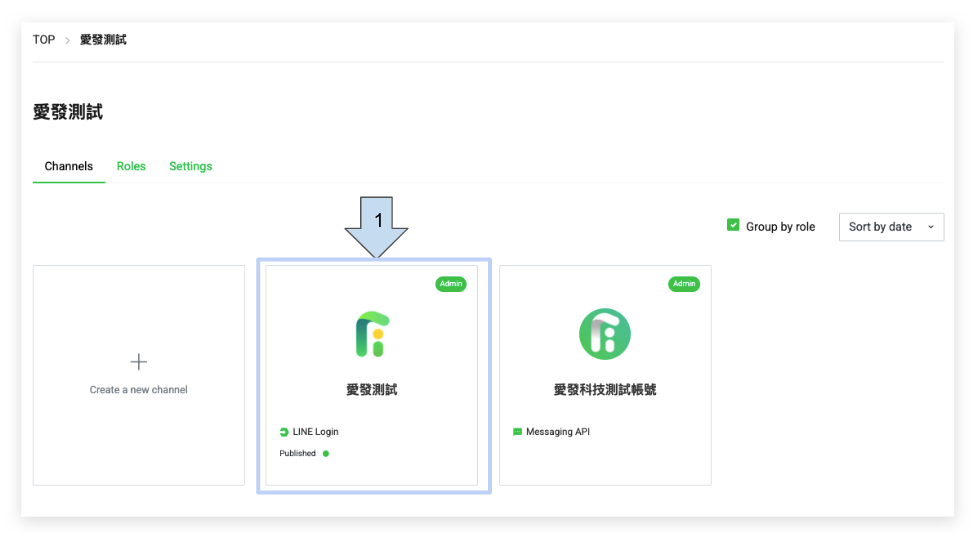Go to TOP via breadcrumb link

click(44, 40)
